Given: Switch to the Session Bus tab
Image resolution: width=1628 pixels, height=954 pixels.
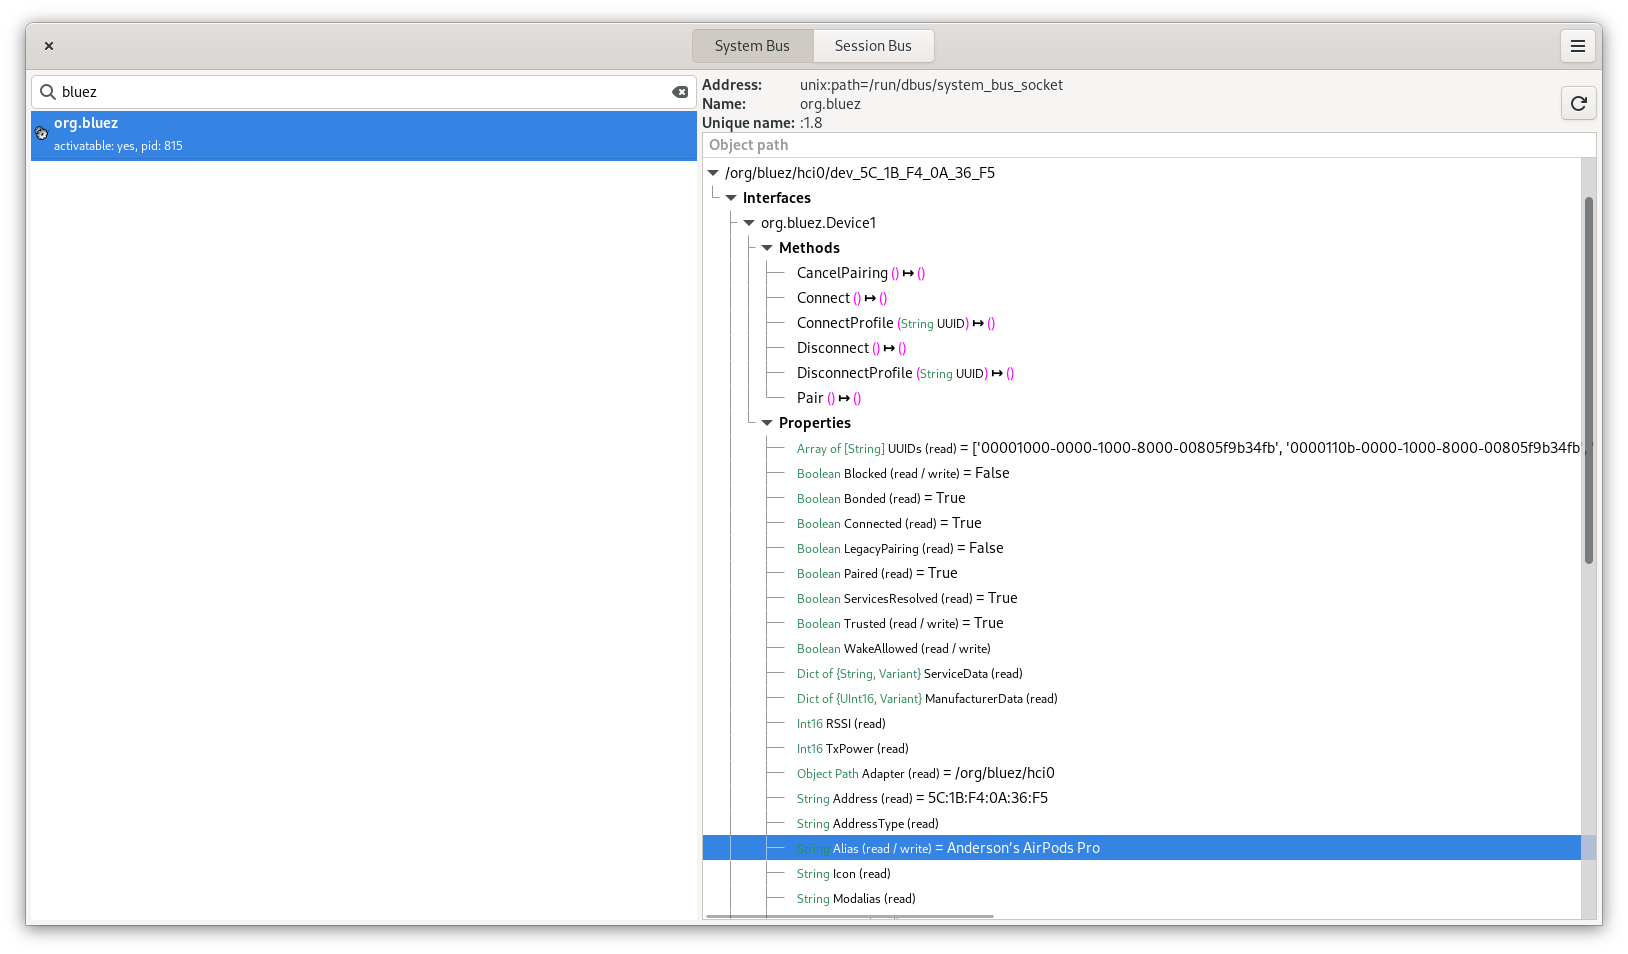Looking at the screenshot, I should click(872, 45).
